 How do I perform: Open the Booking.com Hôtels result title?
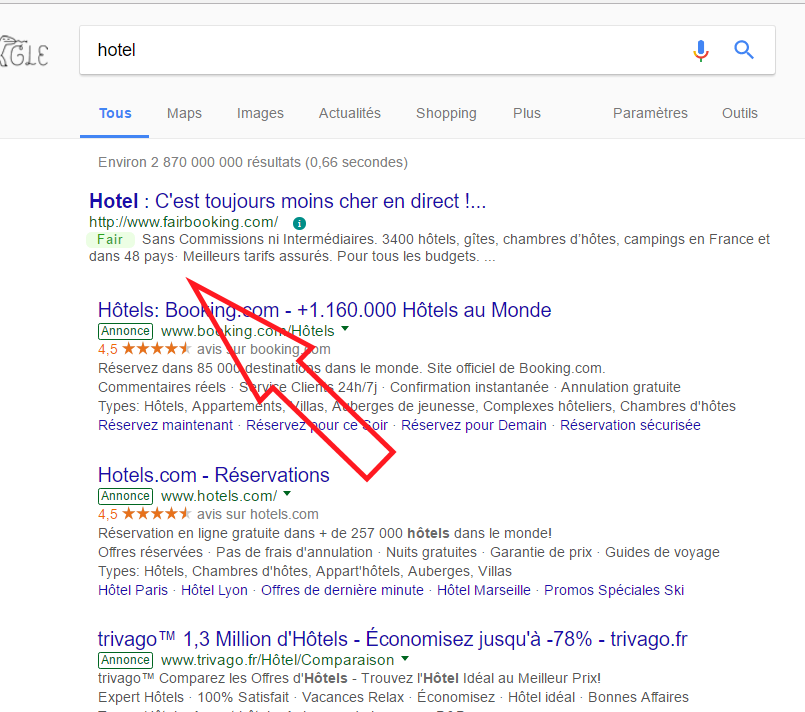324,310
